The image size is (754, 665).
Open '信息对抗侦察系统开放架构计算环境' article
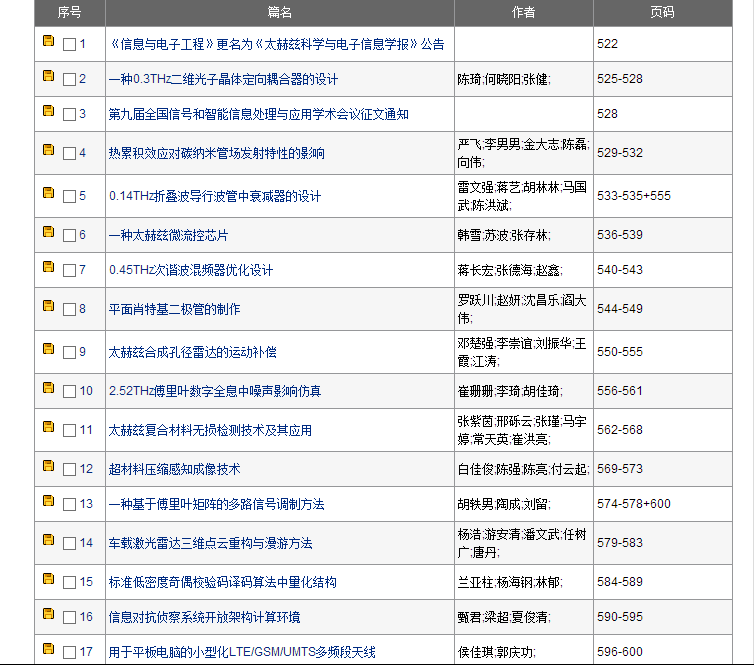pos(204,617)
